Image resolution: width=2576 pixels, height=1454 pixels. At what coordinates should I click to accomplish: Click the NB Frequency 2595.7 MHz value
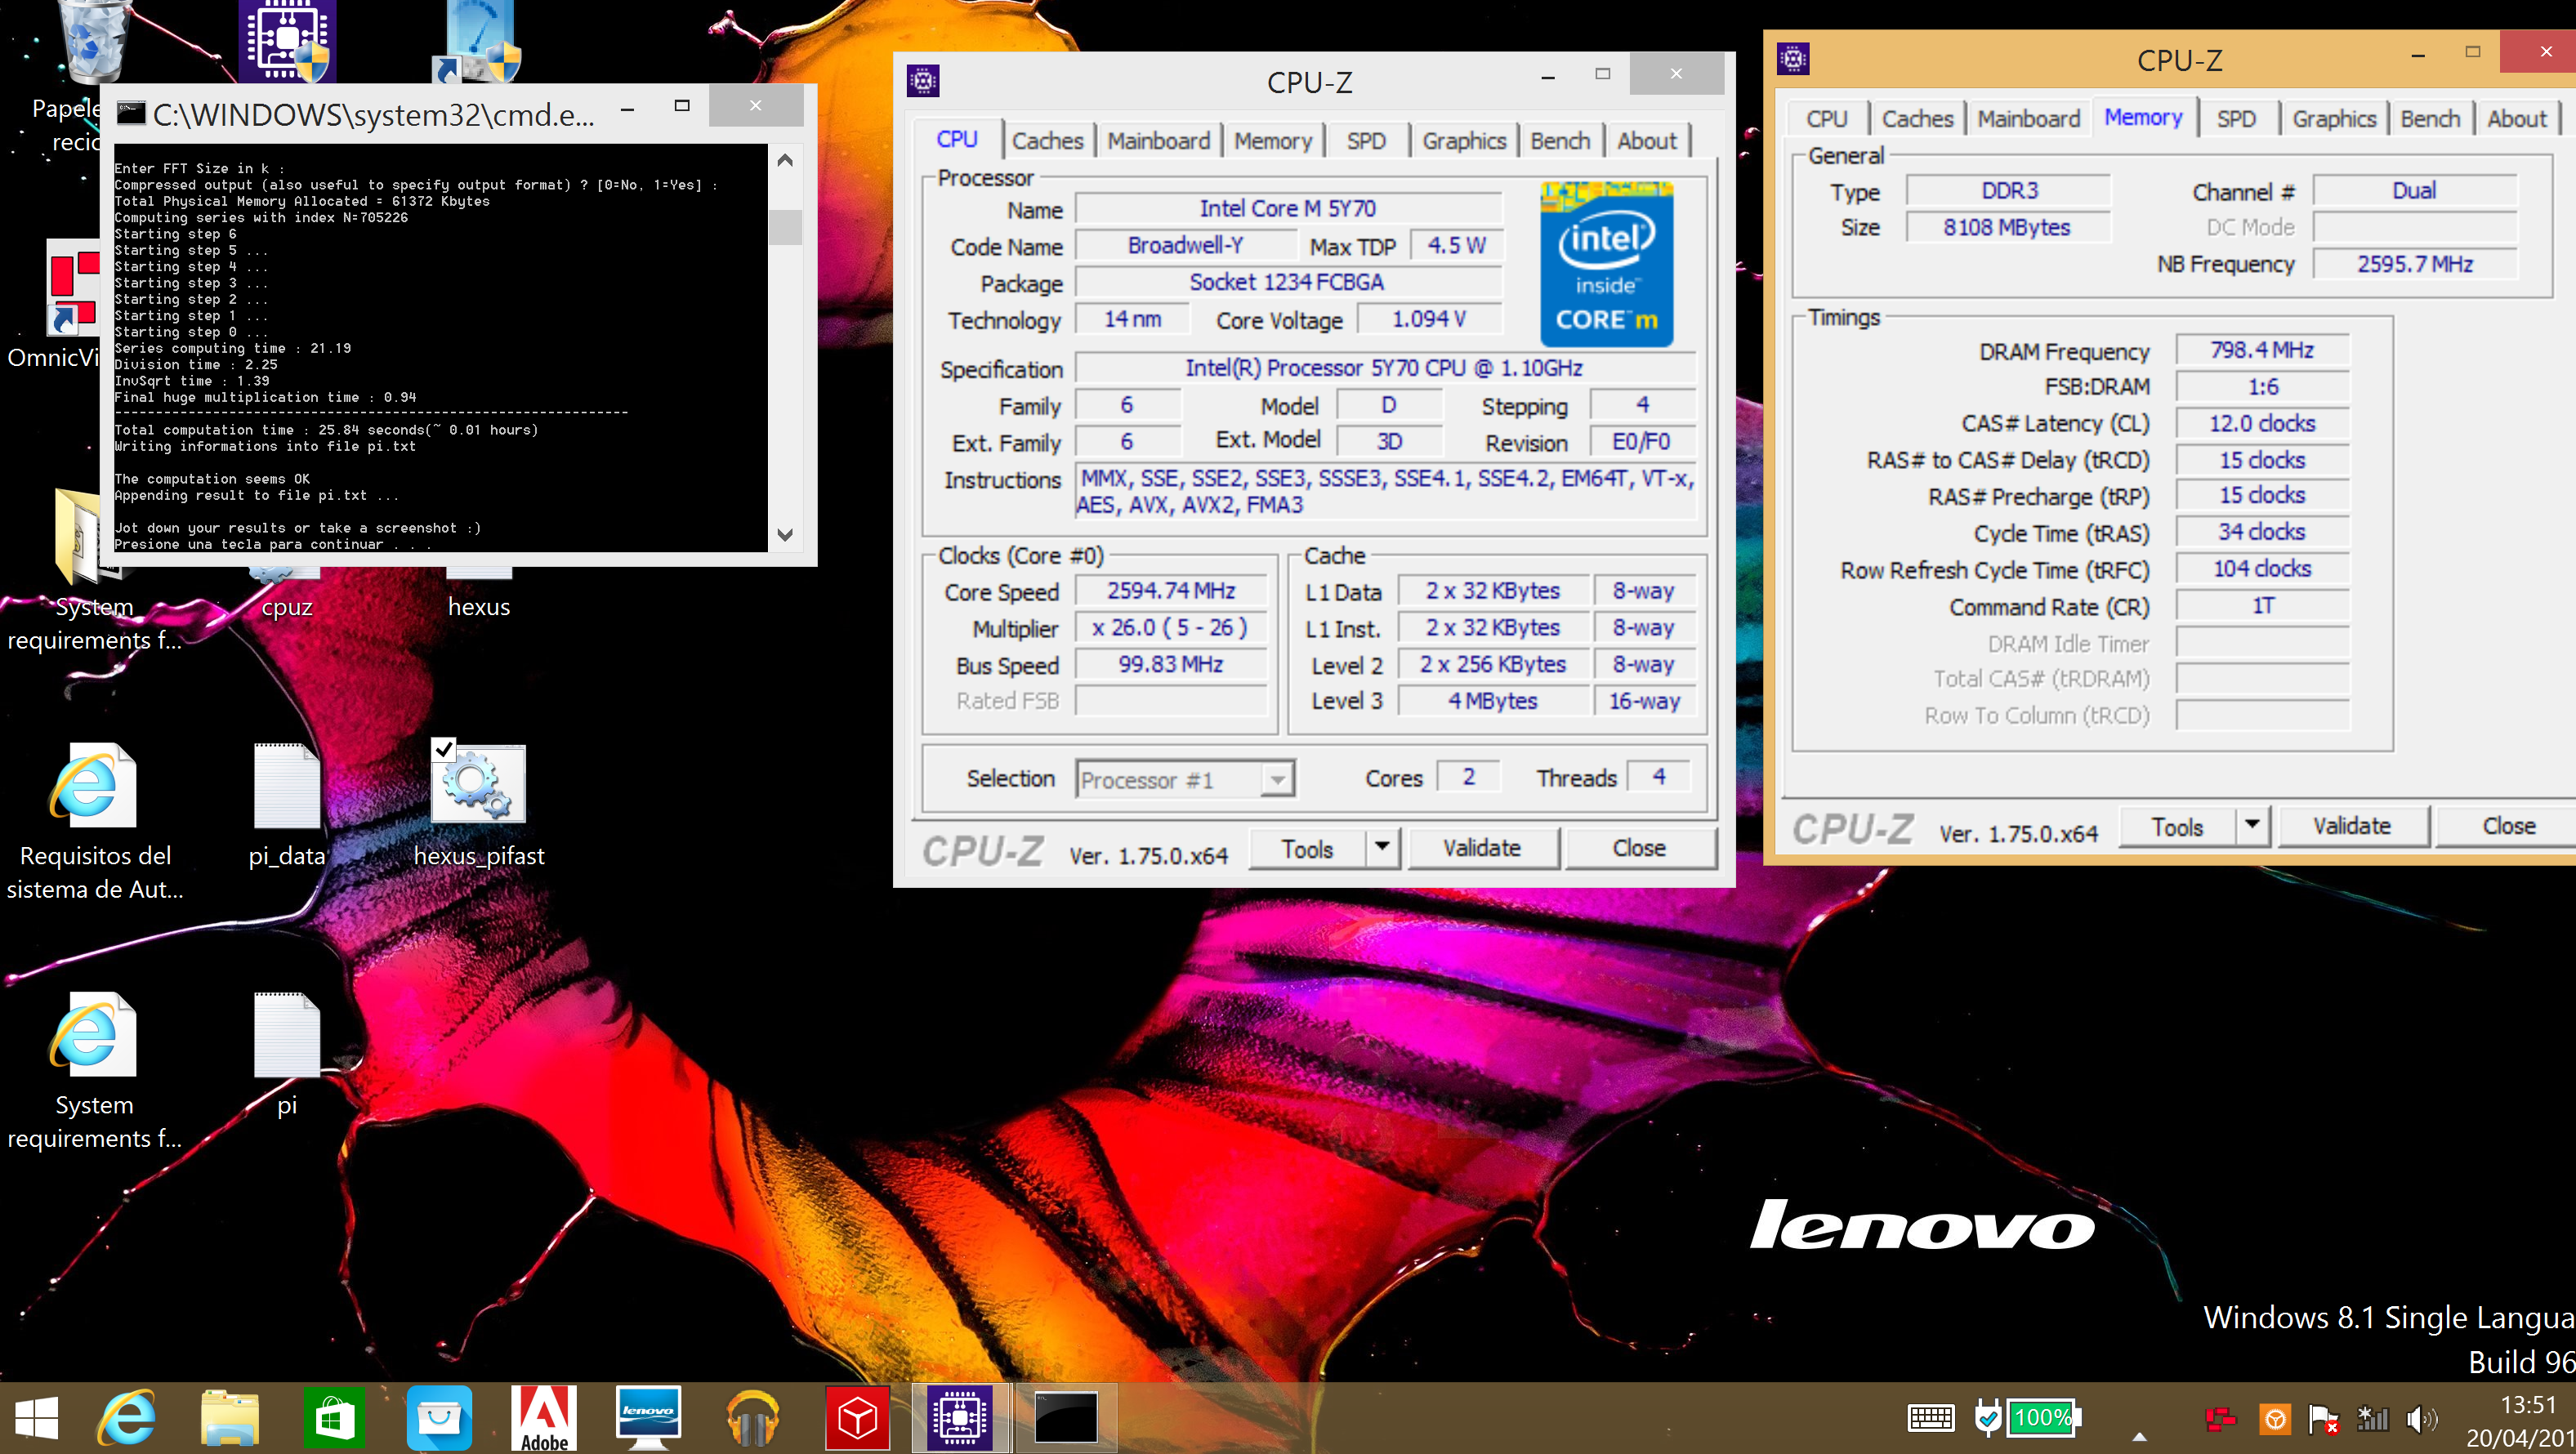(2415, 264)
